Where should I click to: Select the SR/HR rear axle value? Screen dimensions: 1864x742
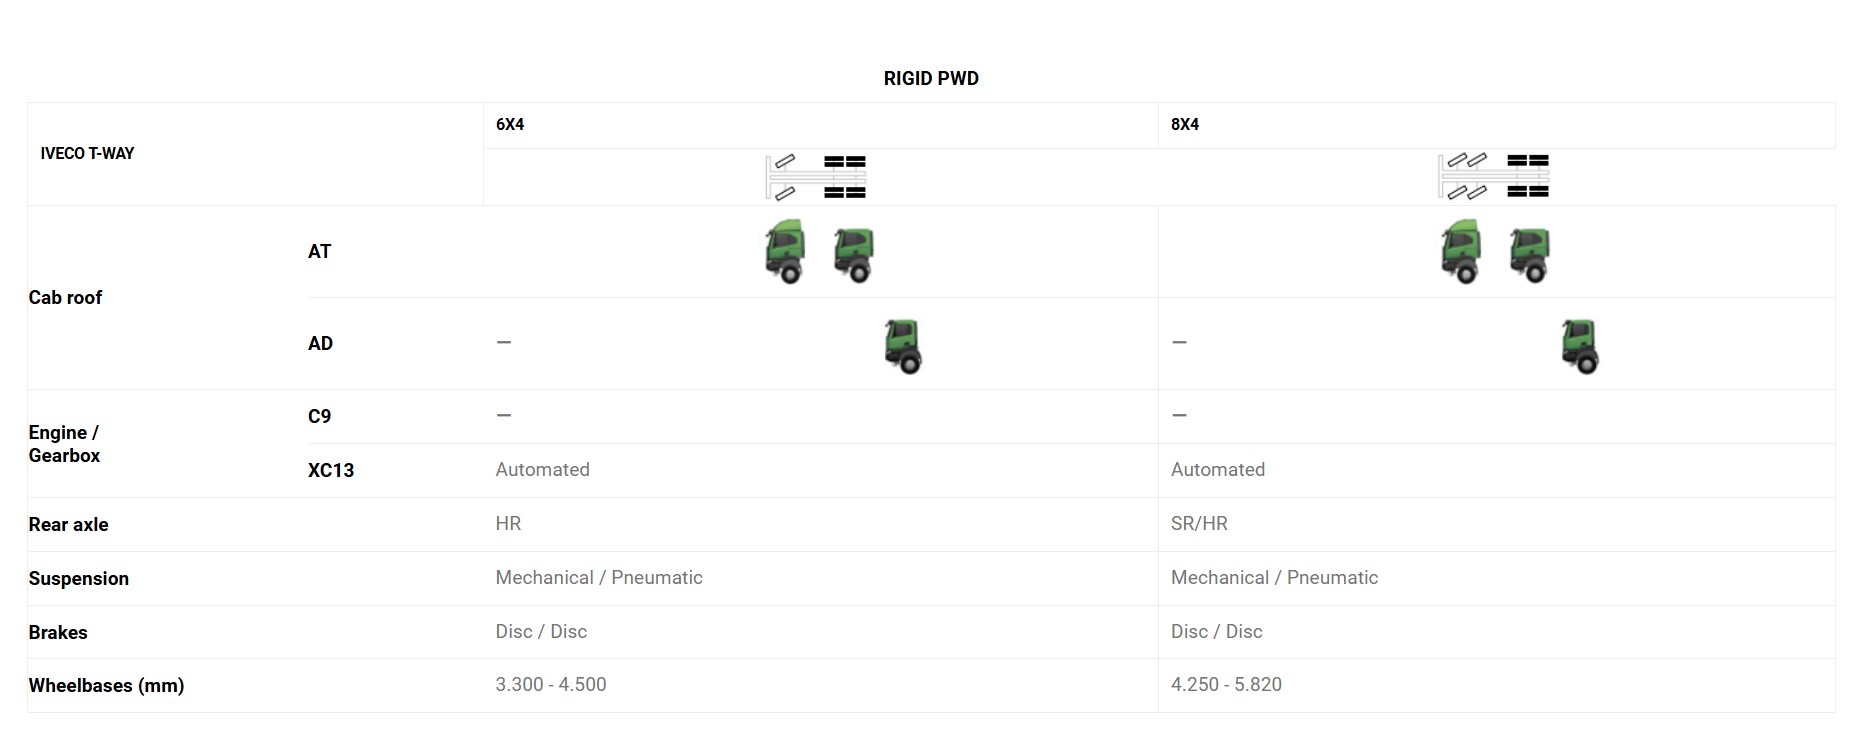(1199, 523)
